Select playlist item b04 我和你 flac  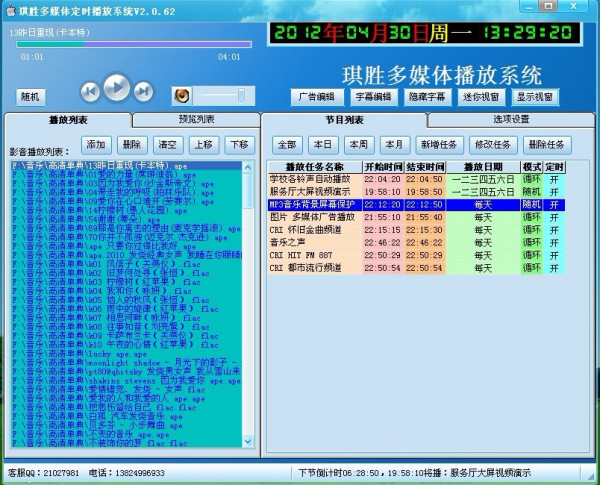click(127, 291)
